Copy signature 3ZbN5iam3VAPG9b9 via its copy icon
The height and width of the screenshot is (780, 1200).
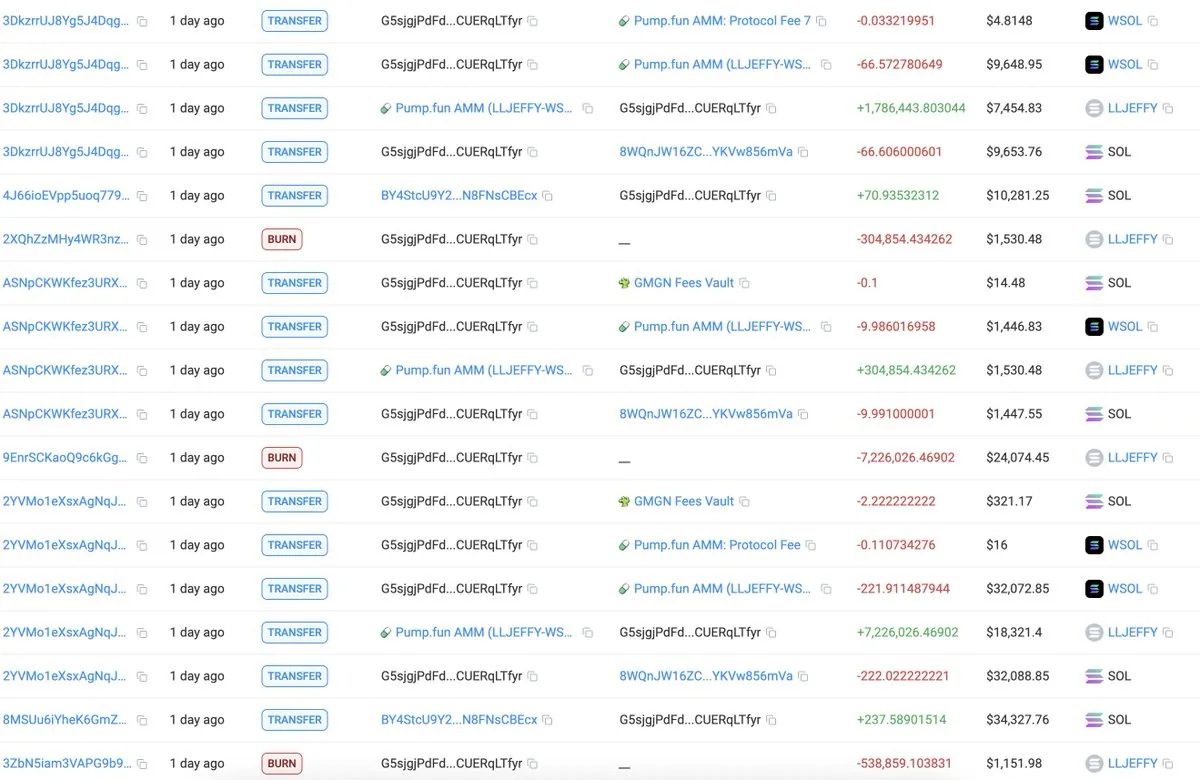[x=142, y=764]
